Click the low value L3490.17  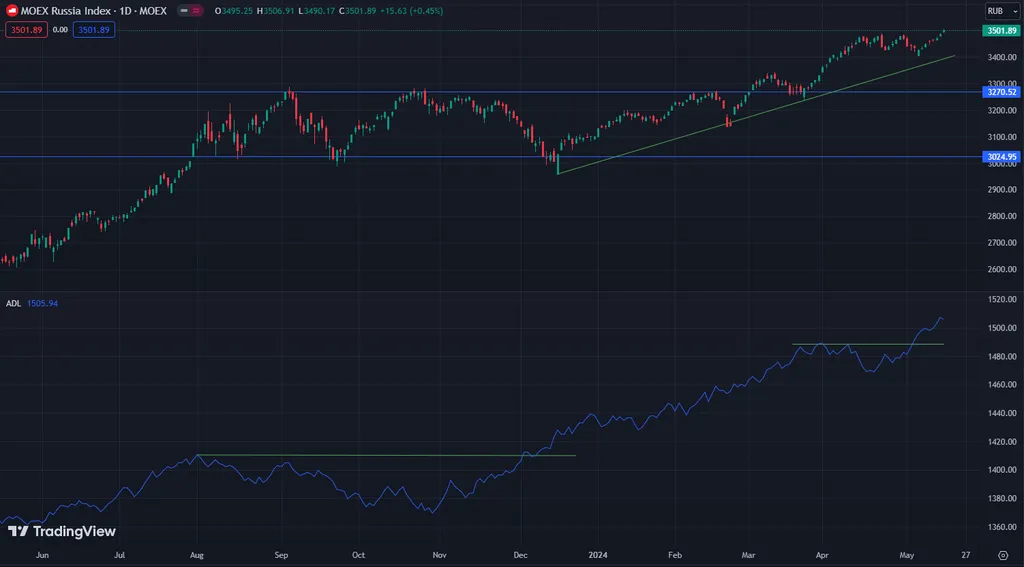317,11
